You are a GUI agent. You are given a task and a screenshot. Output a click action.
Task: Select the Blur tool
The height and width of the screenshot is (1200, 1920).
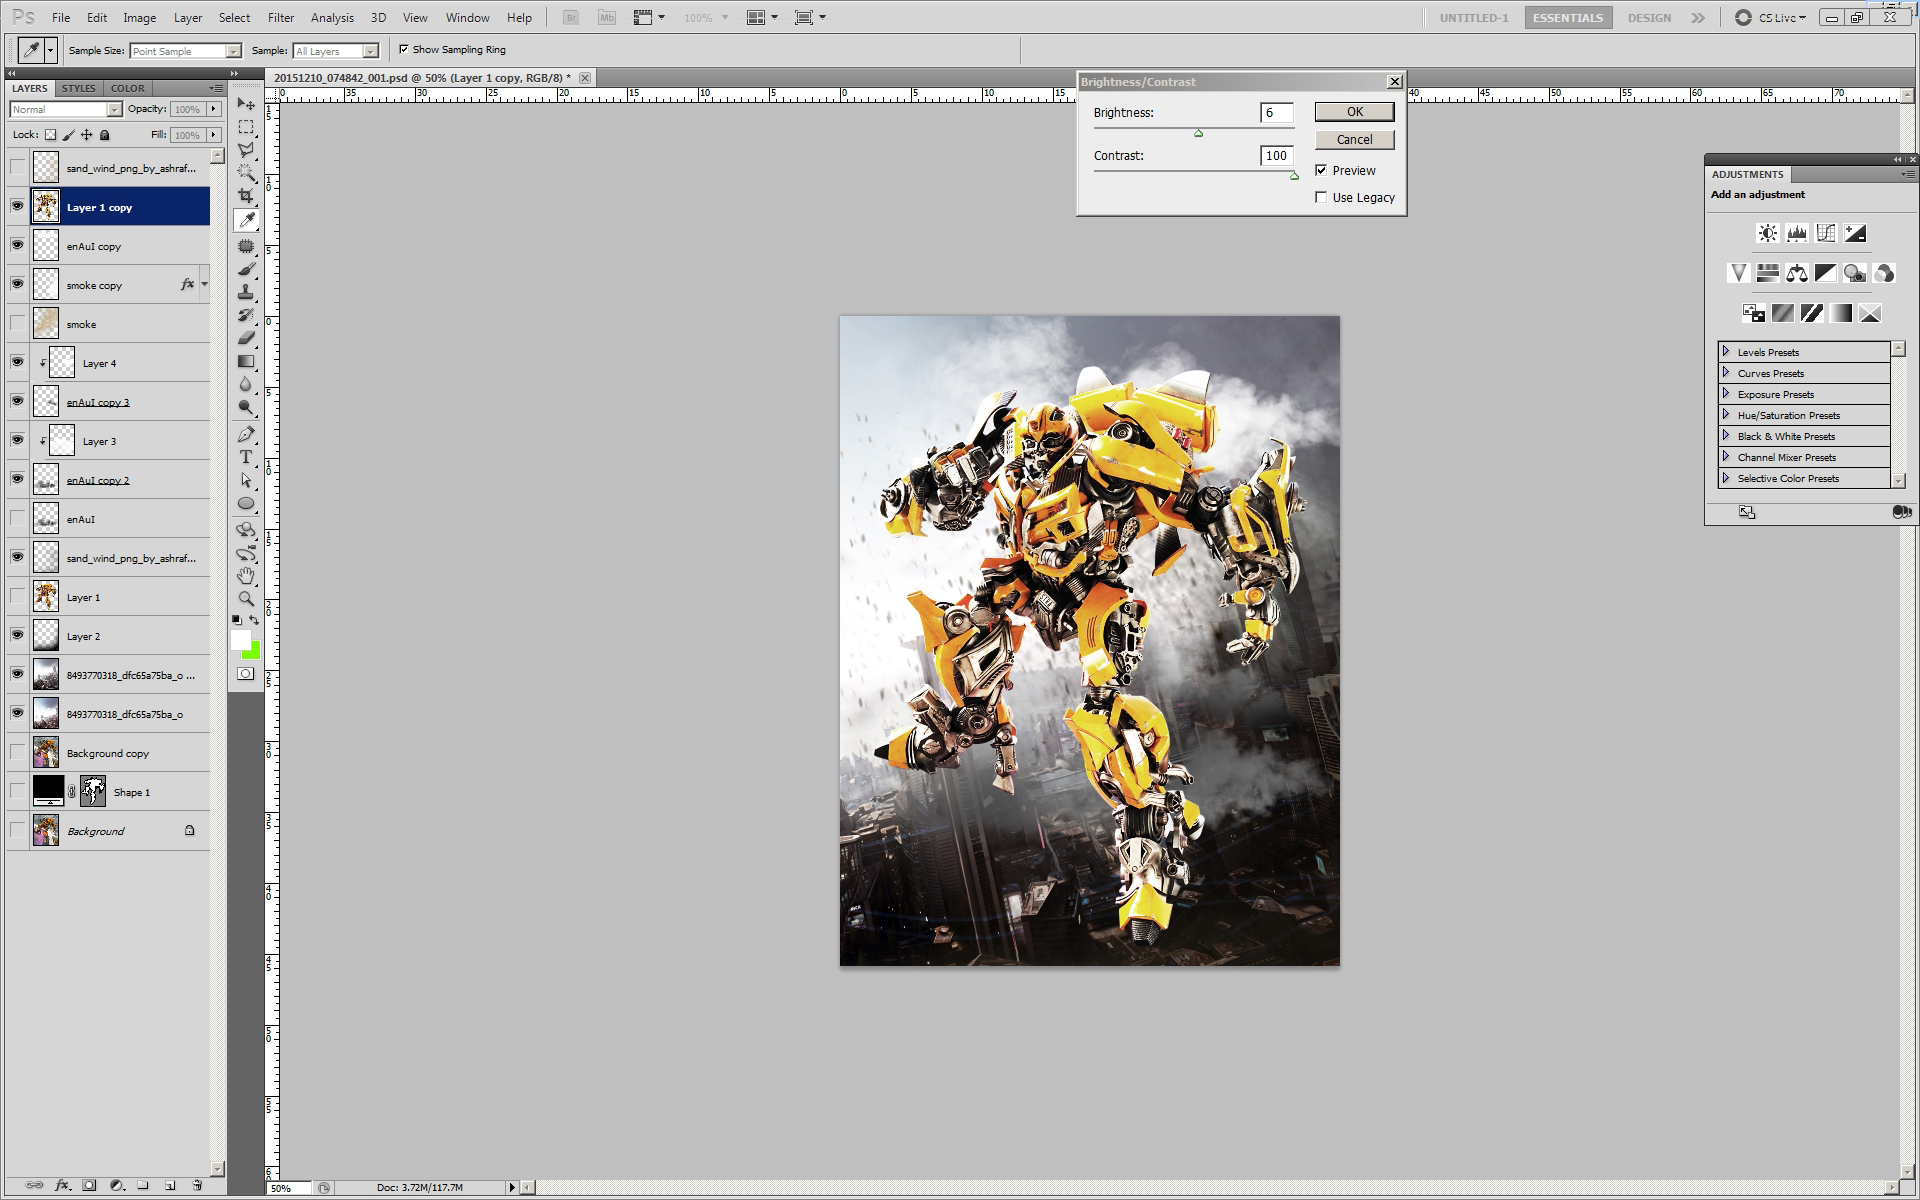(x=246, y=384)
